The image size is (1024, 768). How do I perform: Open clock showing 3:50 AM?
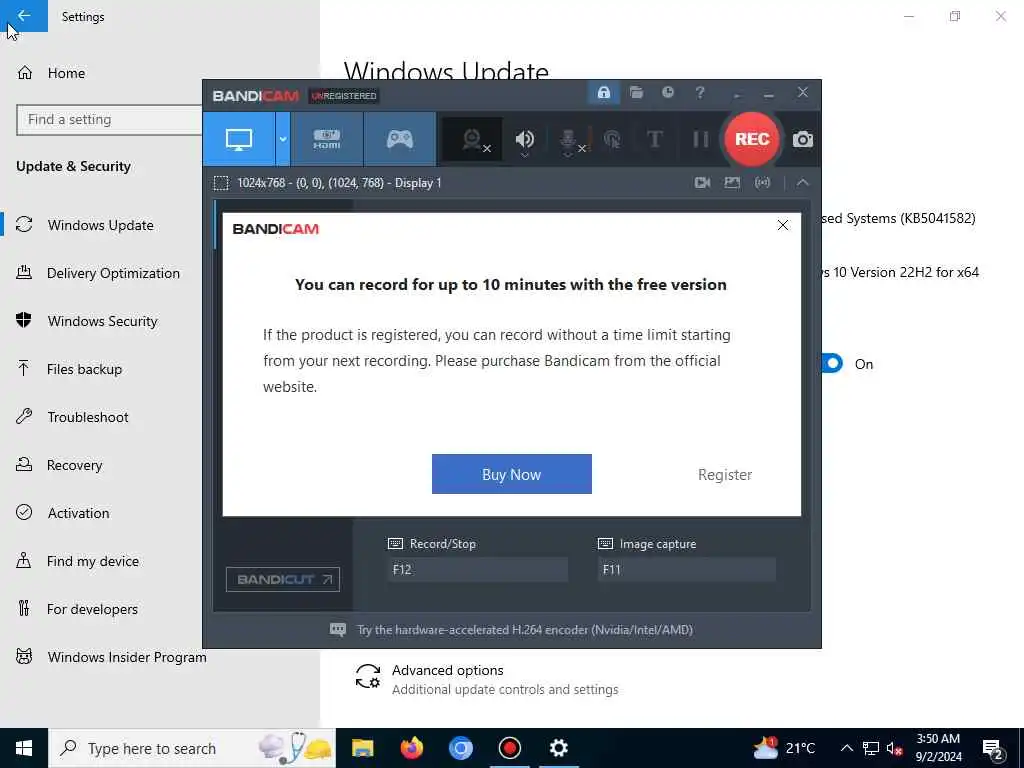pyautogui.click(x=938, y=748)
